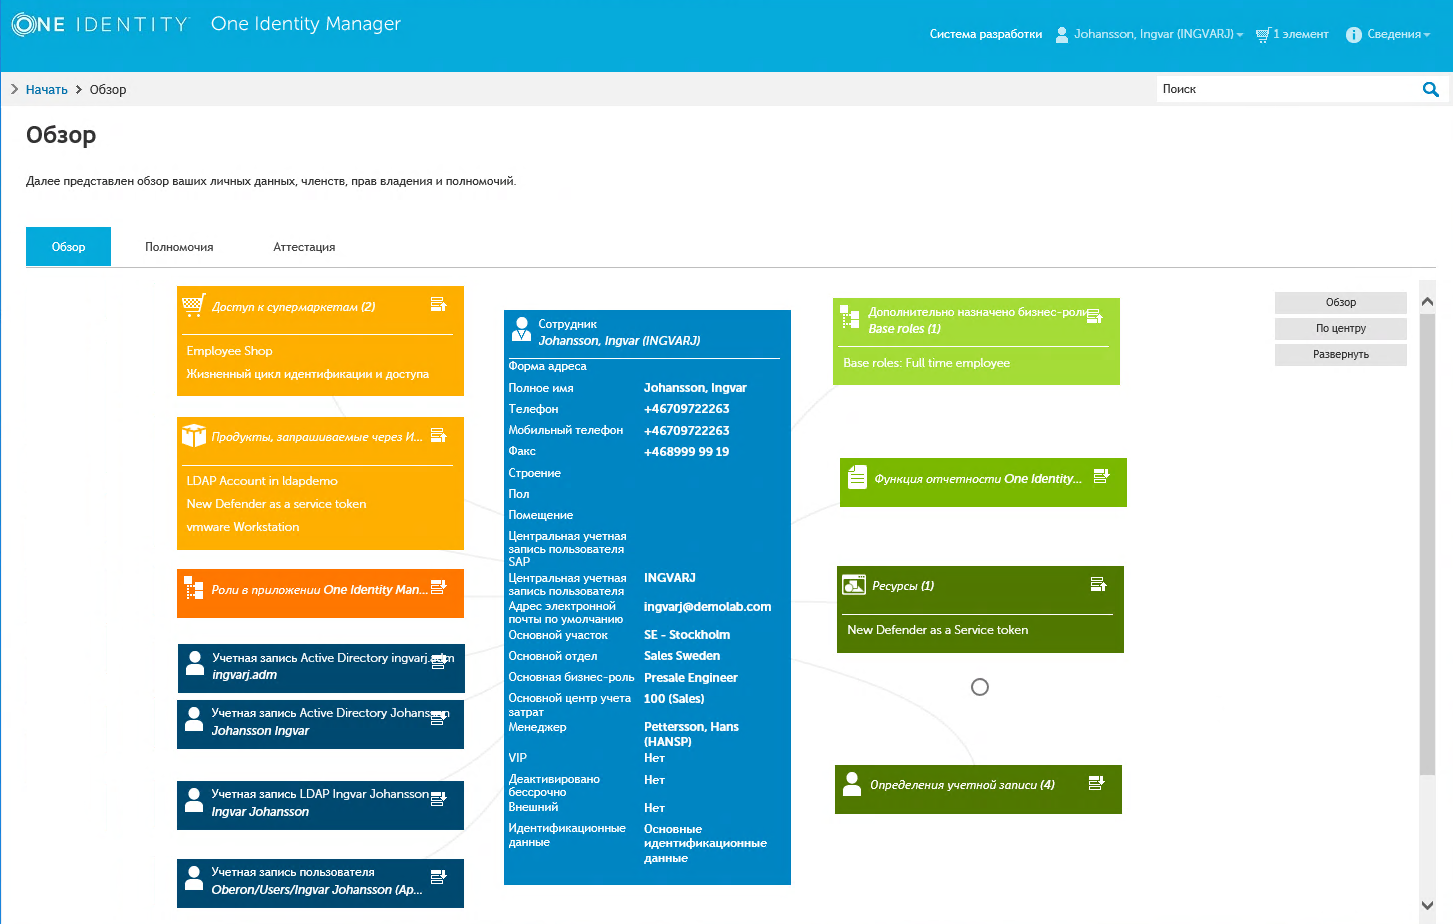Click the Обзор button in the side panel
The height and width of the screenshot is (924, 1453).
click(x=1341, y=302)
